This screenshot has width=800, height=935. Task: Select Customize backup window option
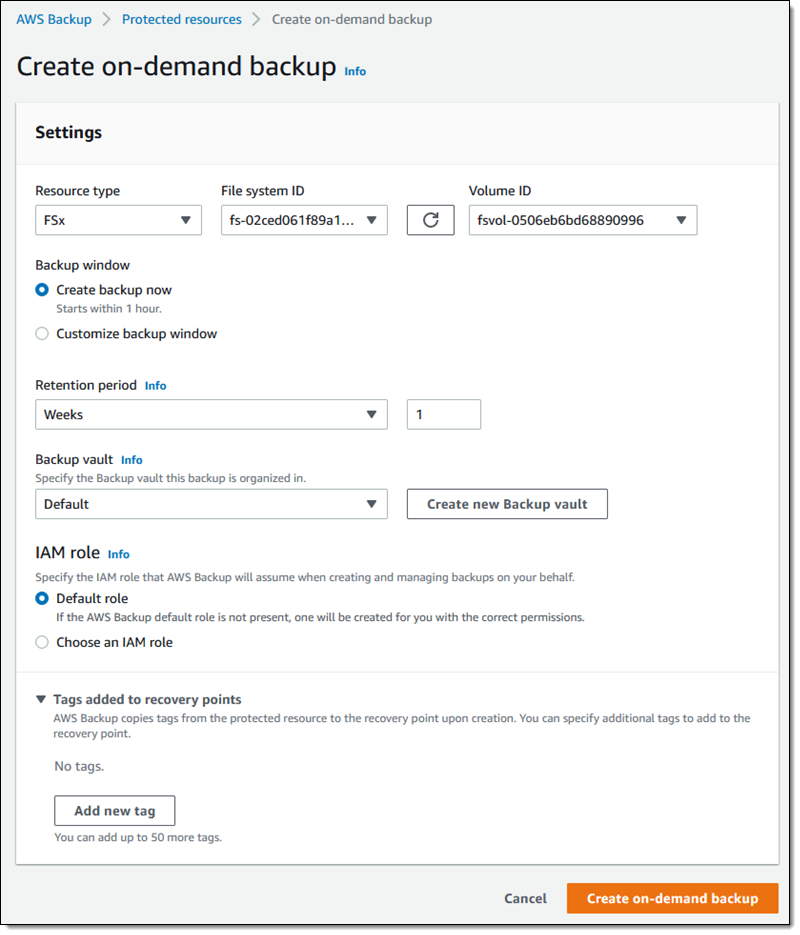click(42, 334)
